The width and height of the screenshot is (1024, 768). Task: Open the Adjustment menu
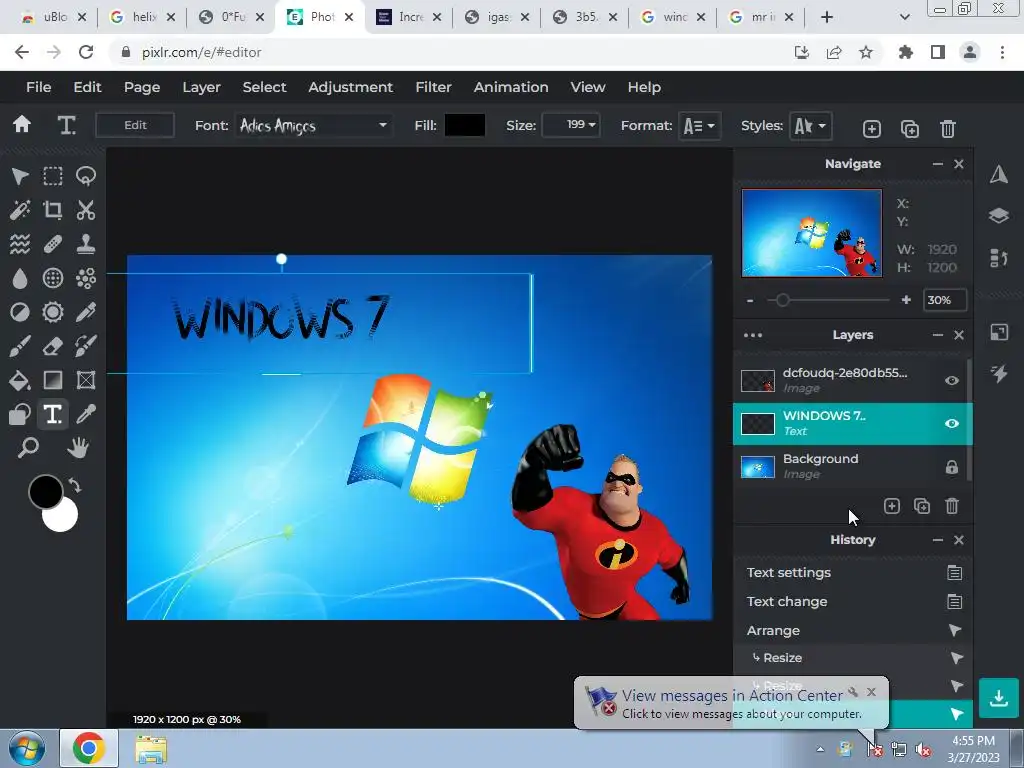click(x=351, y=87)
